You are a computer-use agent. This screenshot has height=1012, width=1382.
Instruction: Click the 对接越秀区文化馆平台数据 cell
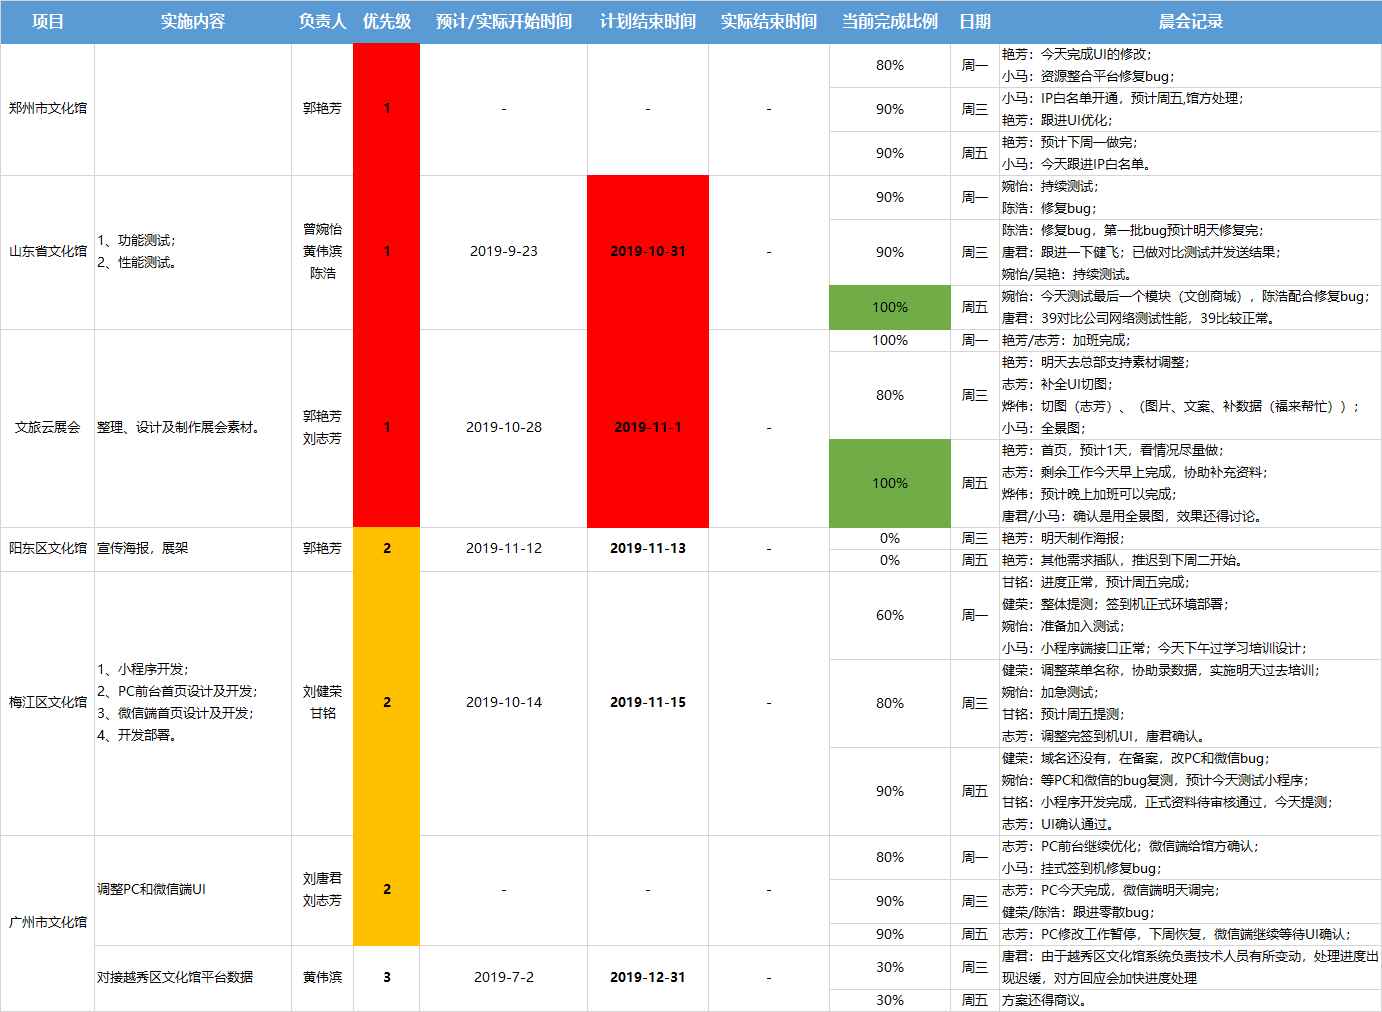[193, 978]
